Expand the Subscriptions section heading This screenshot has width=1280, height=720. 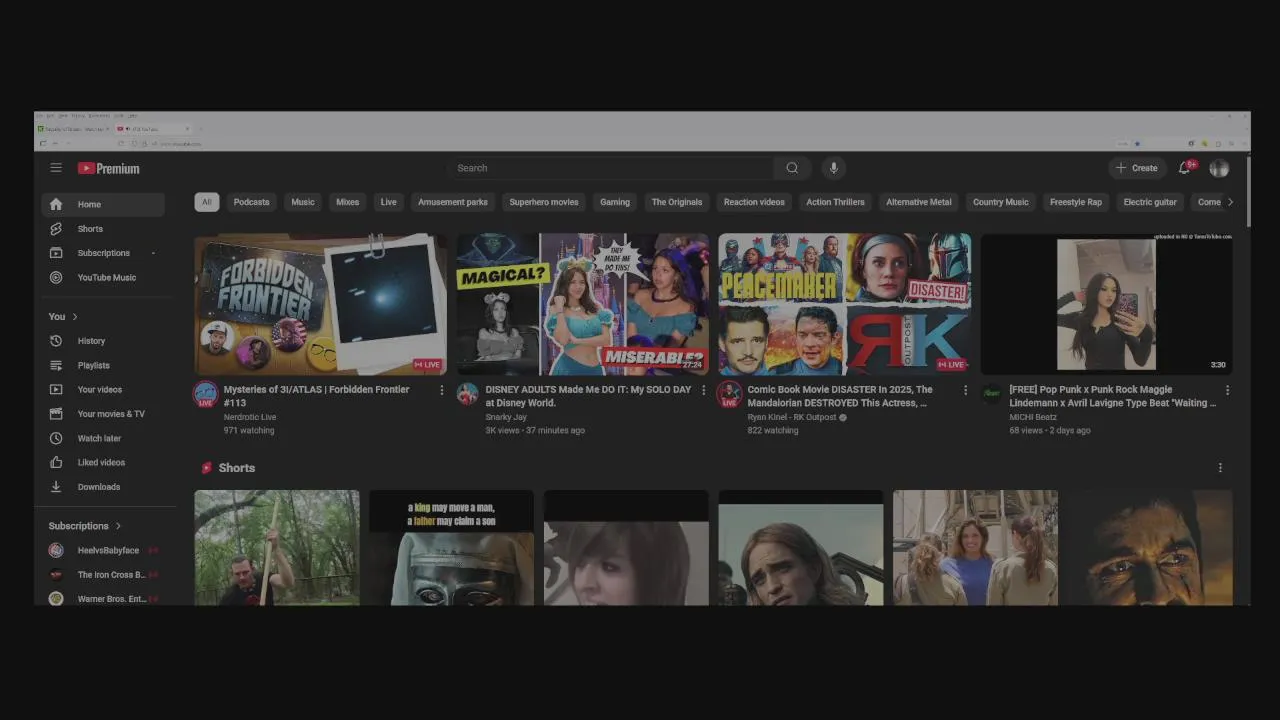pyautogui.click(x=84, y=526)
